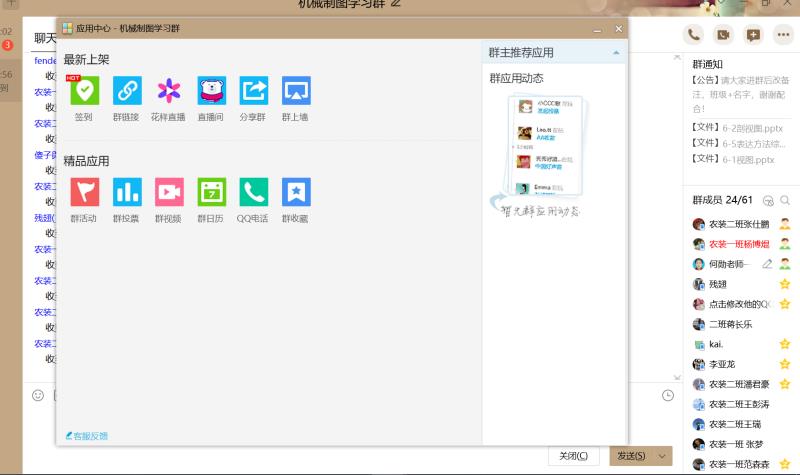The width and height of the screenshot is (800, 475).
Task: Open the 直播间 bear icon app
Action: 211,92
